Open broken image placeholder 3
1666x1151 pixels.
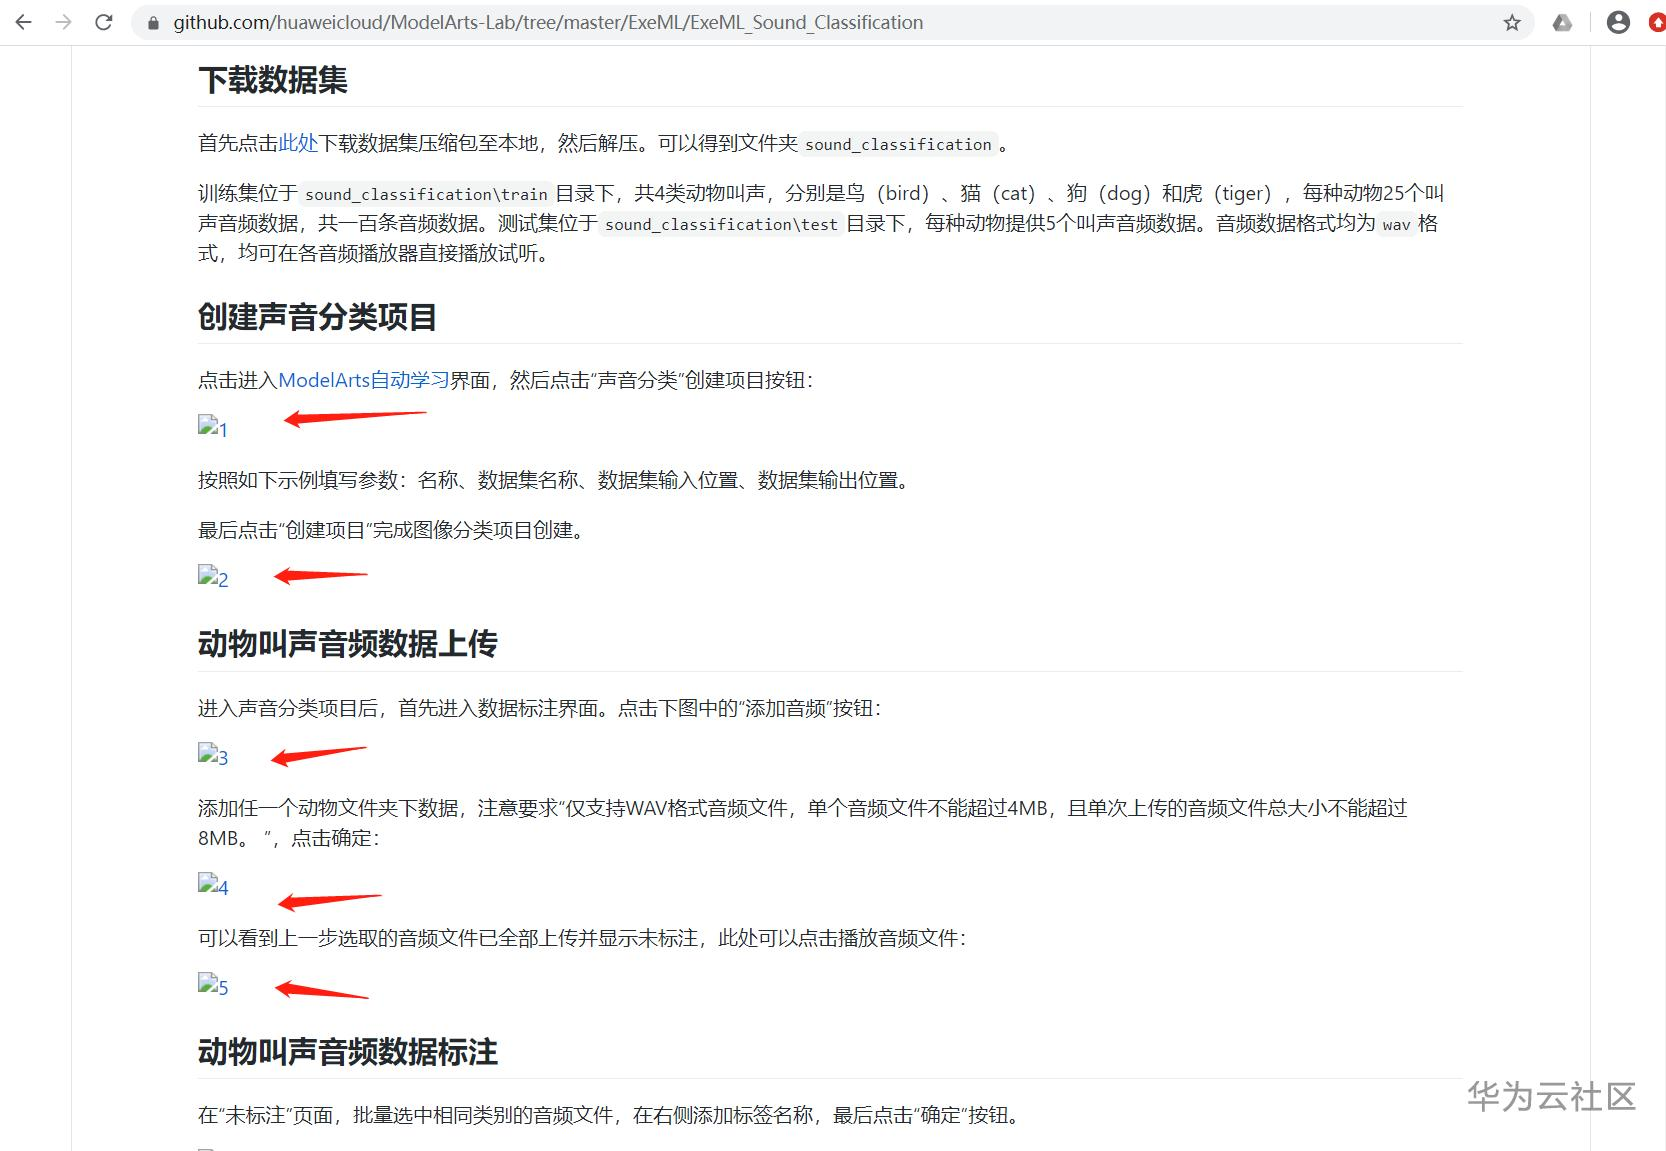point(213,756)
